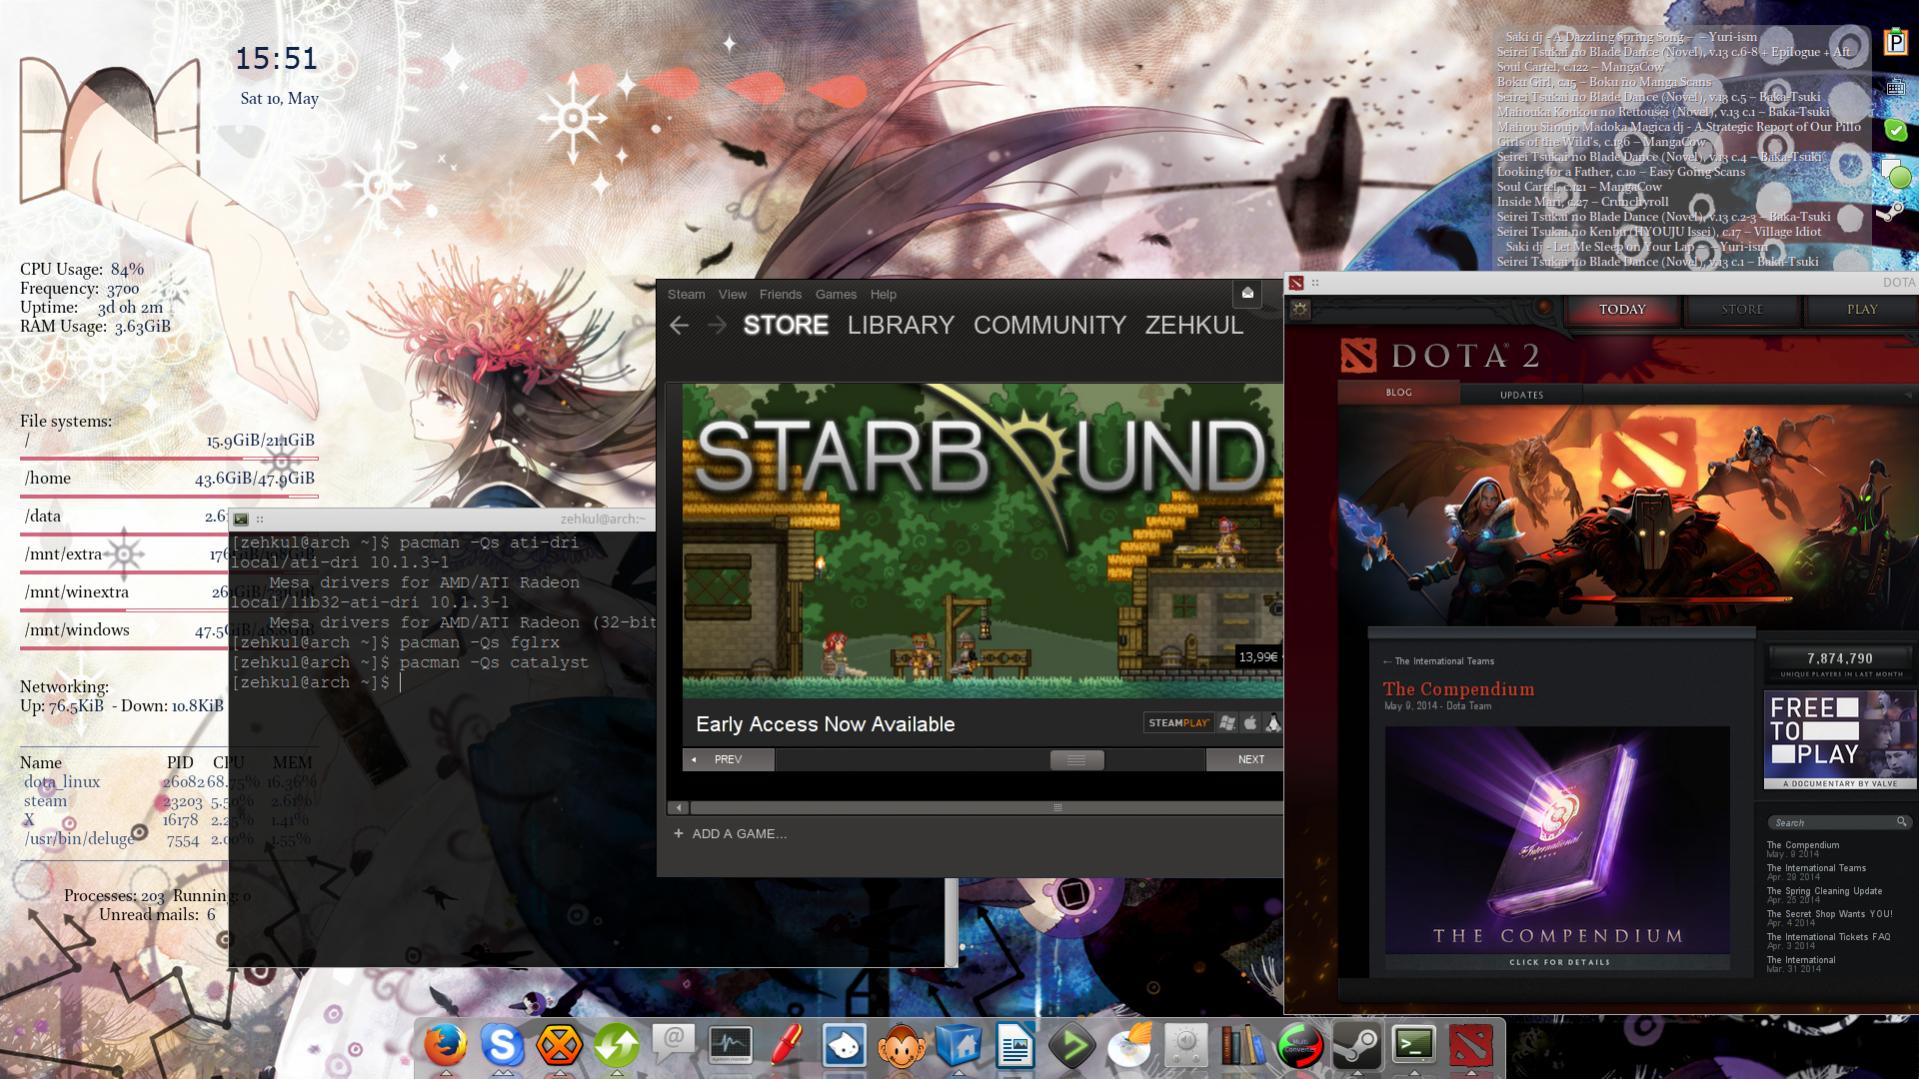Open the orange X-hexagon dock app
Screen dimensions: 1919x1079
click(x=559, y=1046)
